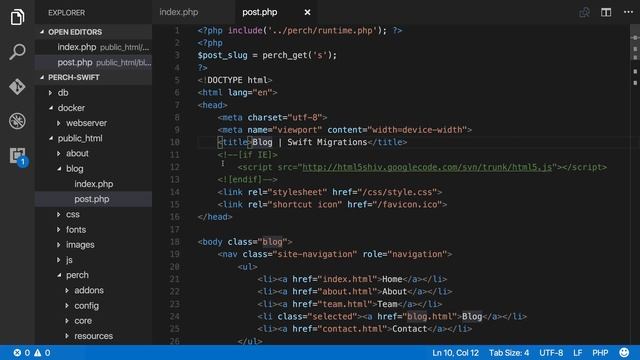Open index.php in Open Editors list
The image size is (640, 360).
(x=94, y=47)
